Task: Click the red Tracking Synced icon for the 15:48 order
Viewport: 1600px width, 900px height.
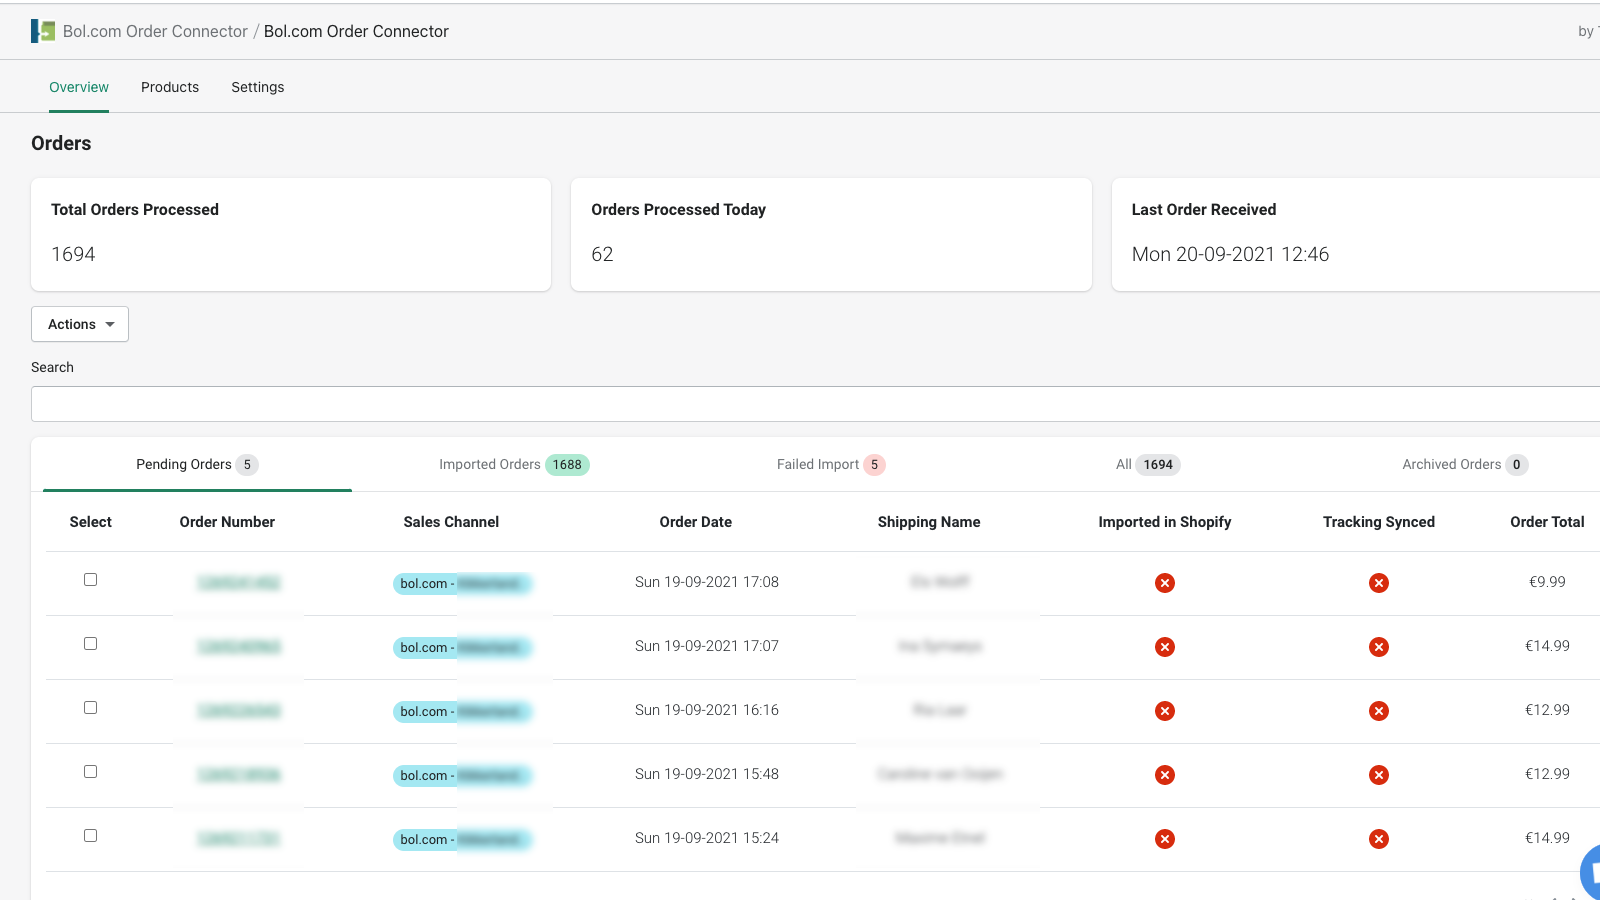Action: point(1378,775)
